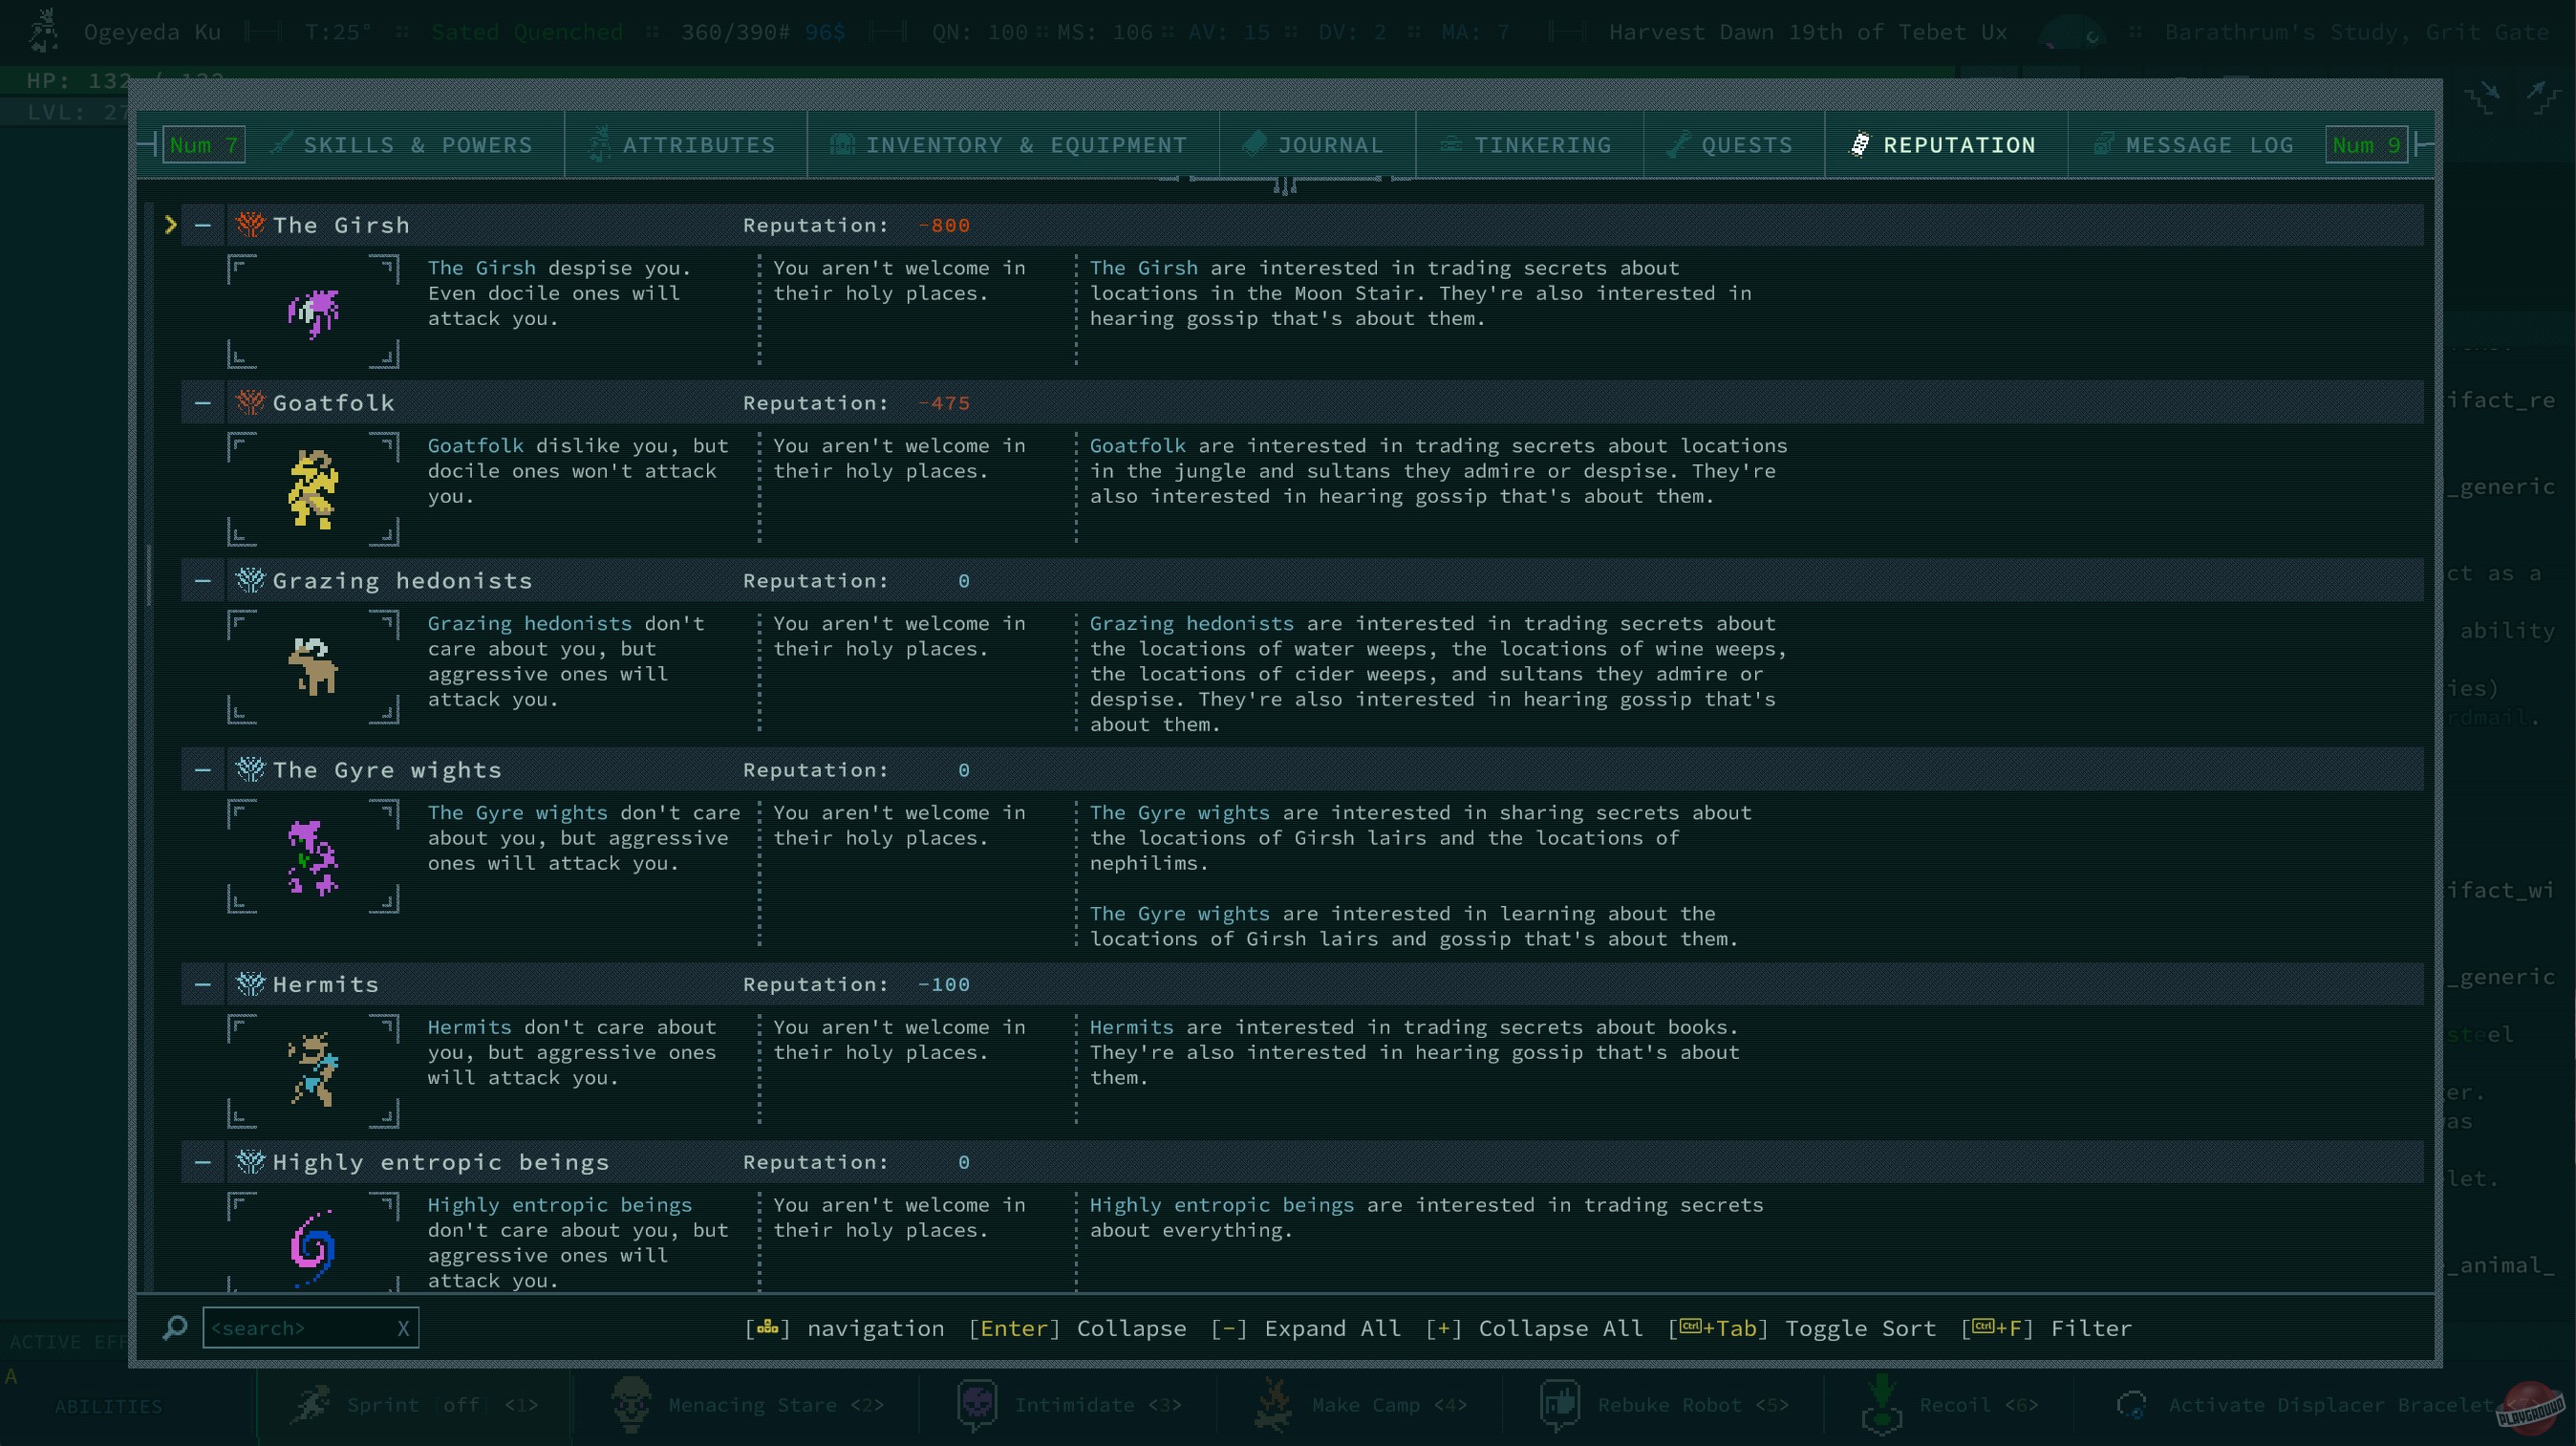Viewport: 2576px width, 1446px height.
Task: Clear the search box with the X
Action: tap(403, 1328)
